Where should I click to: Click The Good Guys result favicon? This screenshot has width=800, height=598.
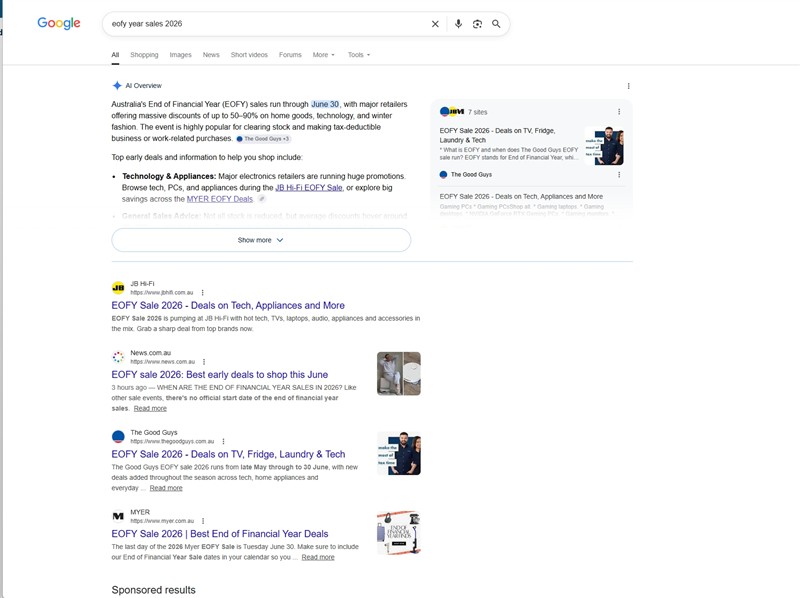pos(118,436)
